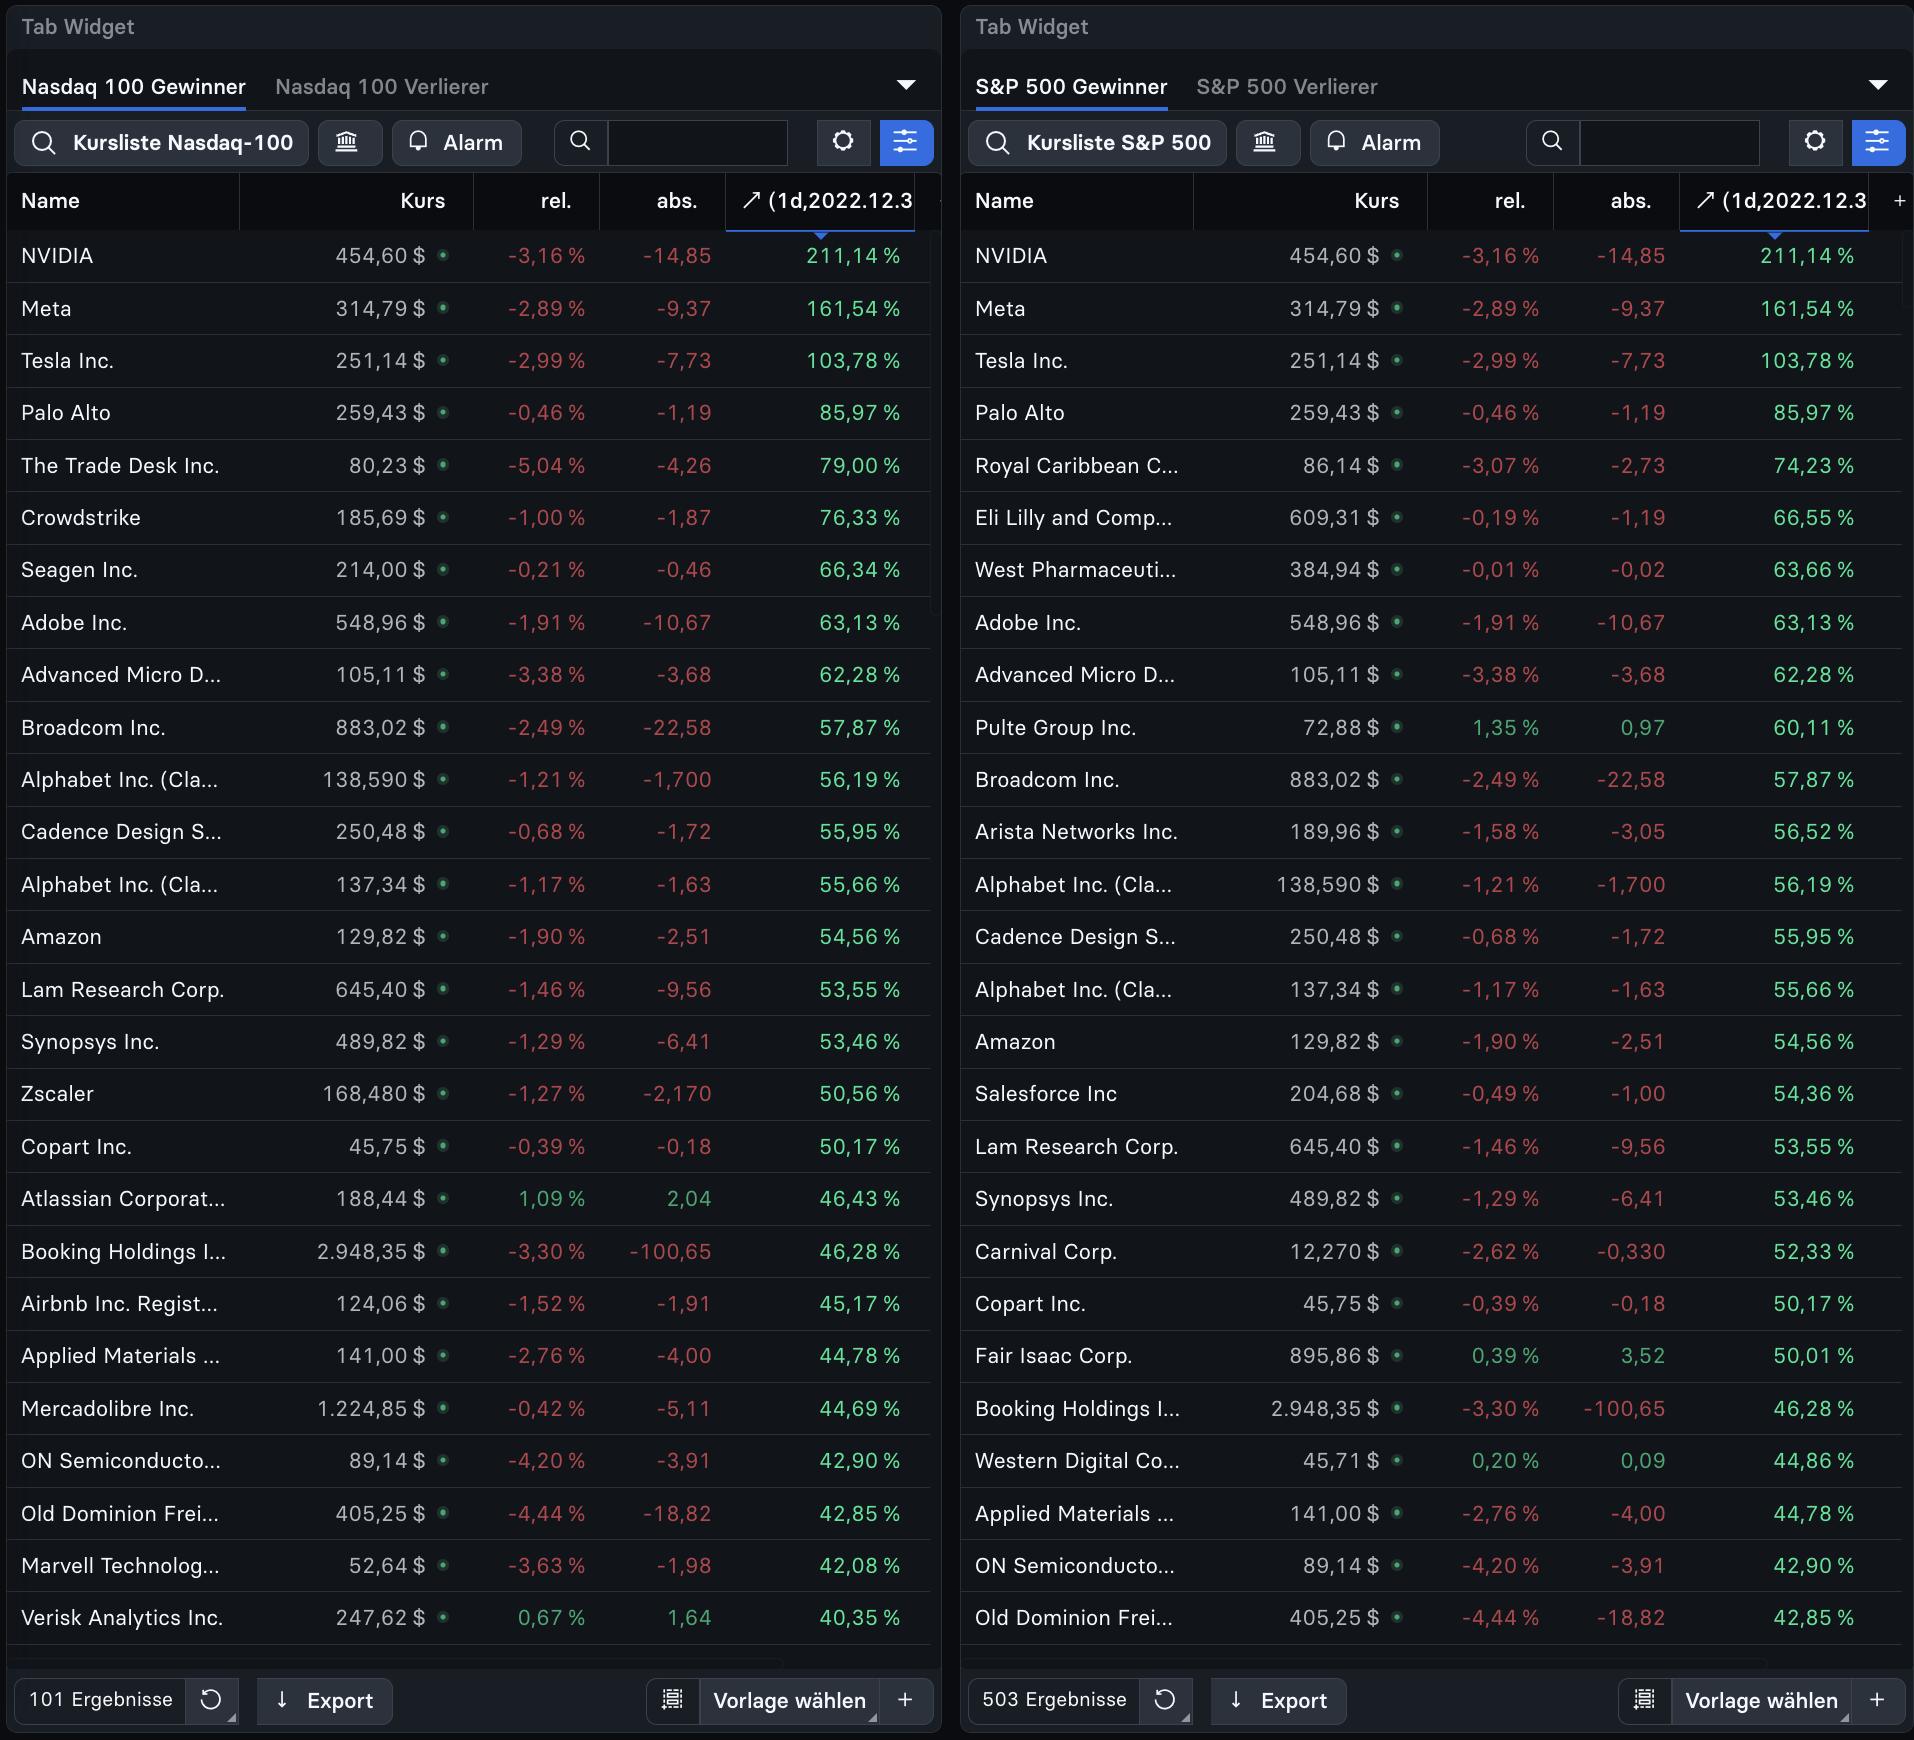The height and width of the screenshot is (1740, 1914).
Task: Open Kursliste S&P 500 search button
Action: click(1097, 143)
